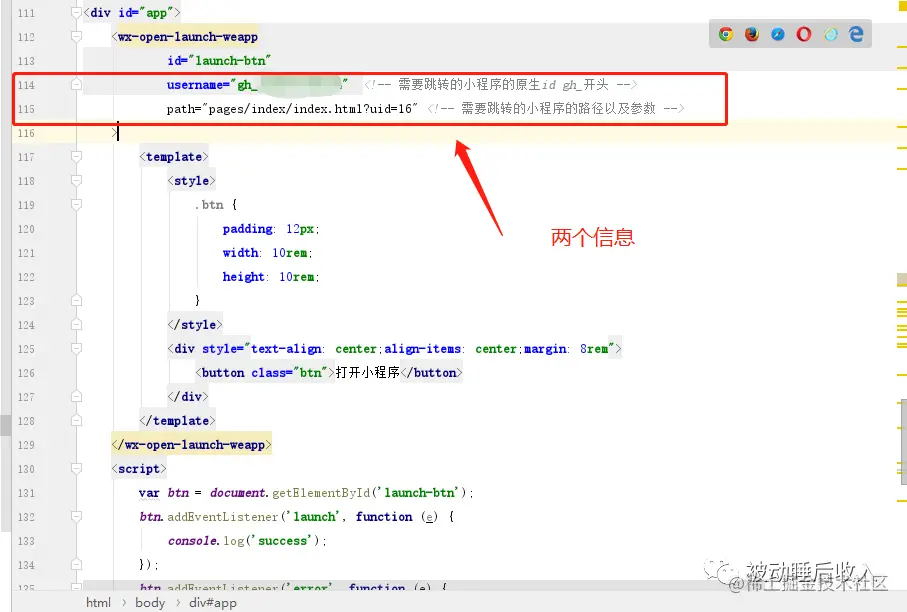Image resolution: width=907 pixels, height=612 pixels.
Task: Open page preview in Opera browser
Action: 804,34
